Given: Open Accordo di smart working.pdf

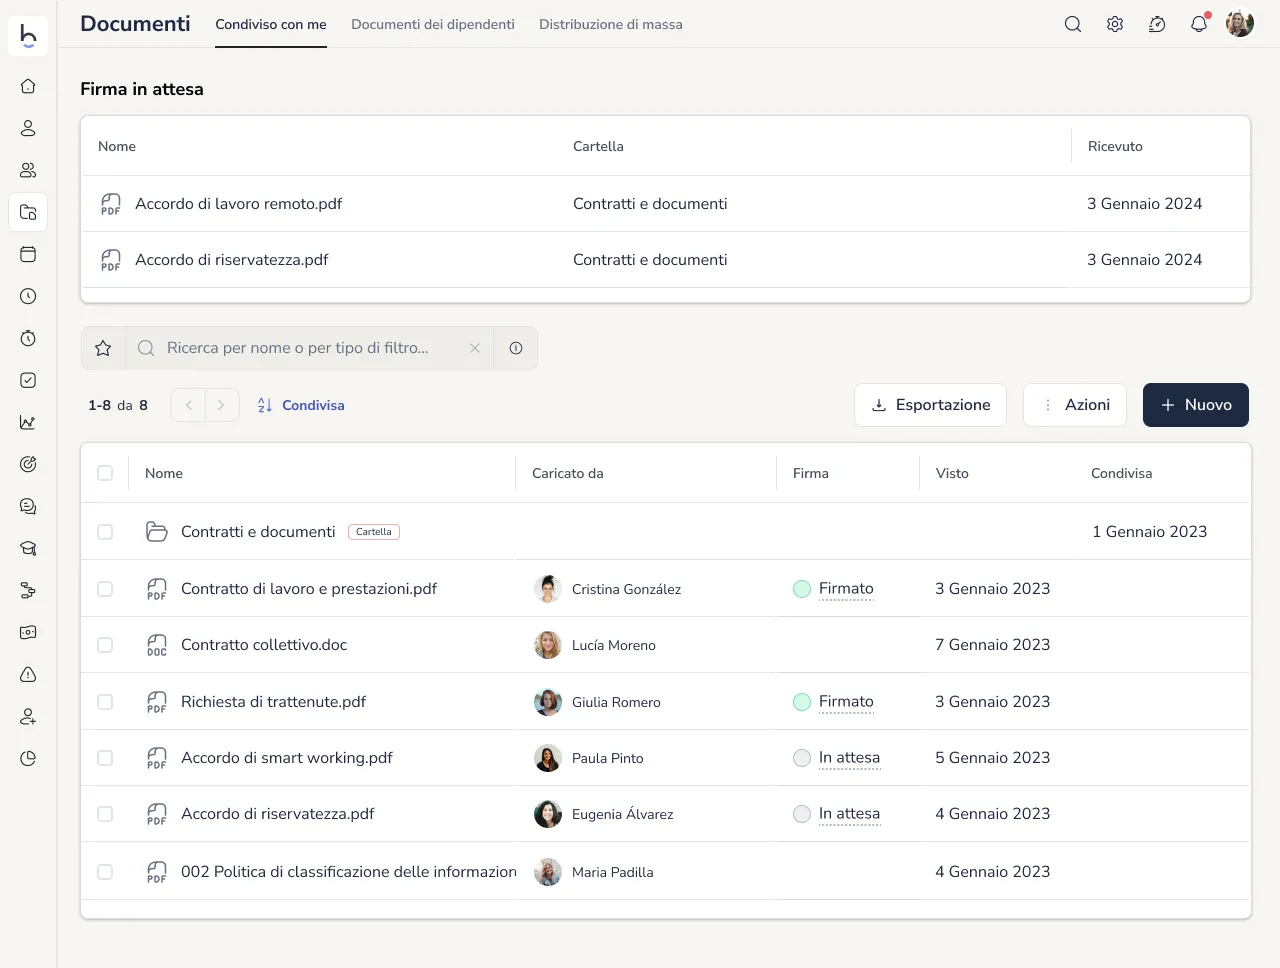Looking at the screenshot, I should pos(287,758).
